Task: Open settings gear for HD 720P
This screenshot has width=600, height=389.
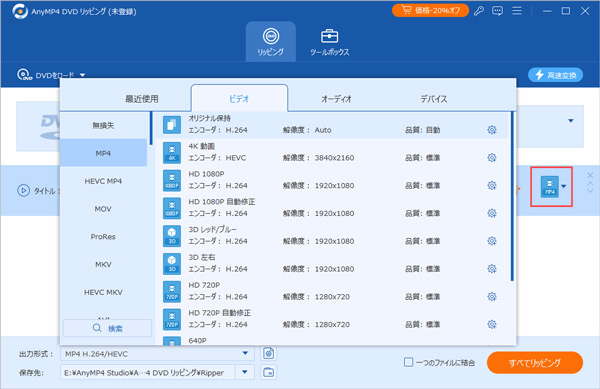Action: (x=492, y=296)
